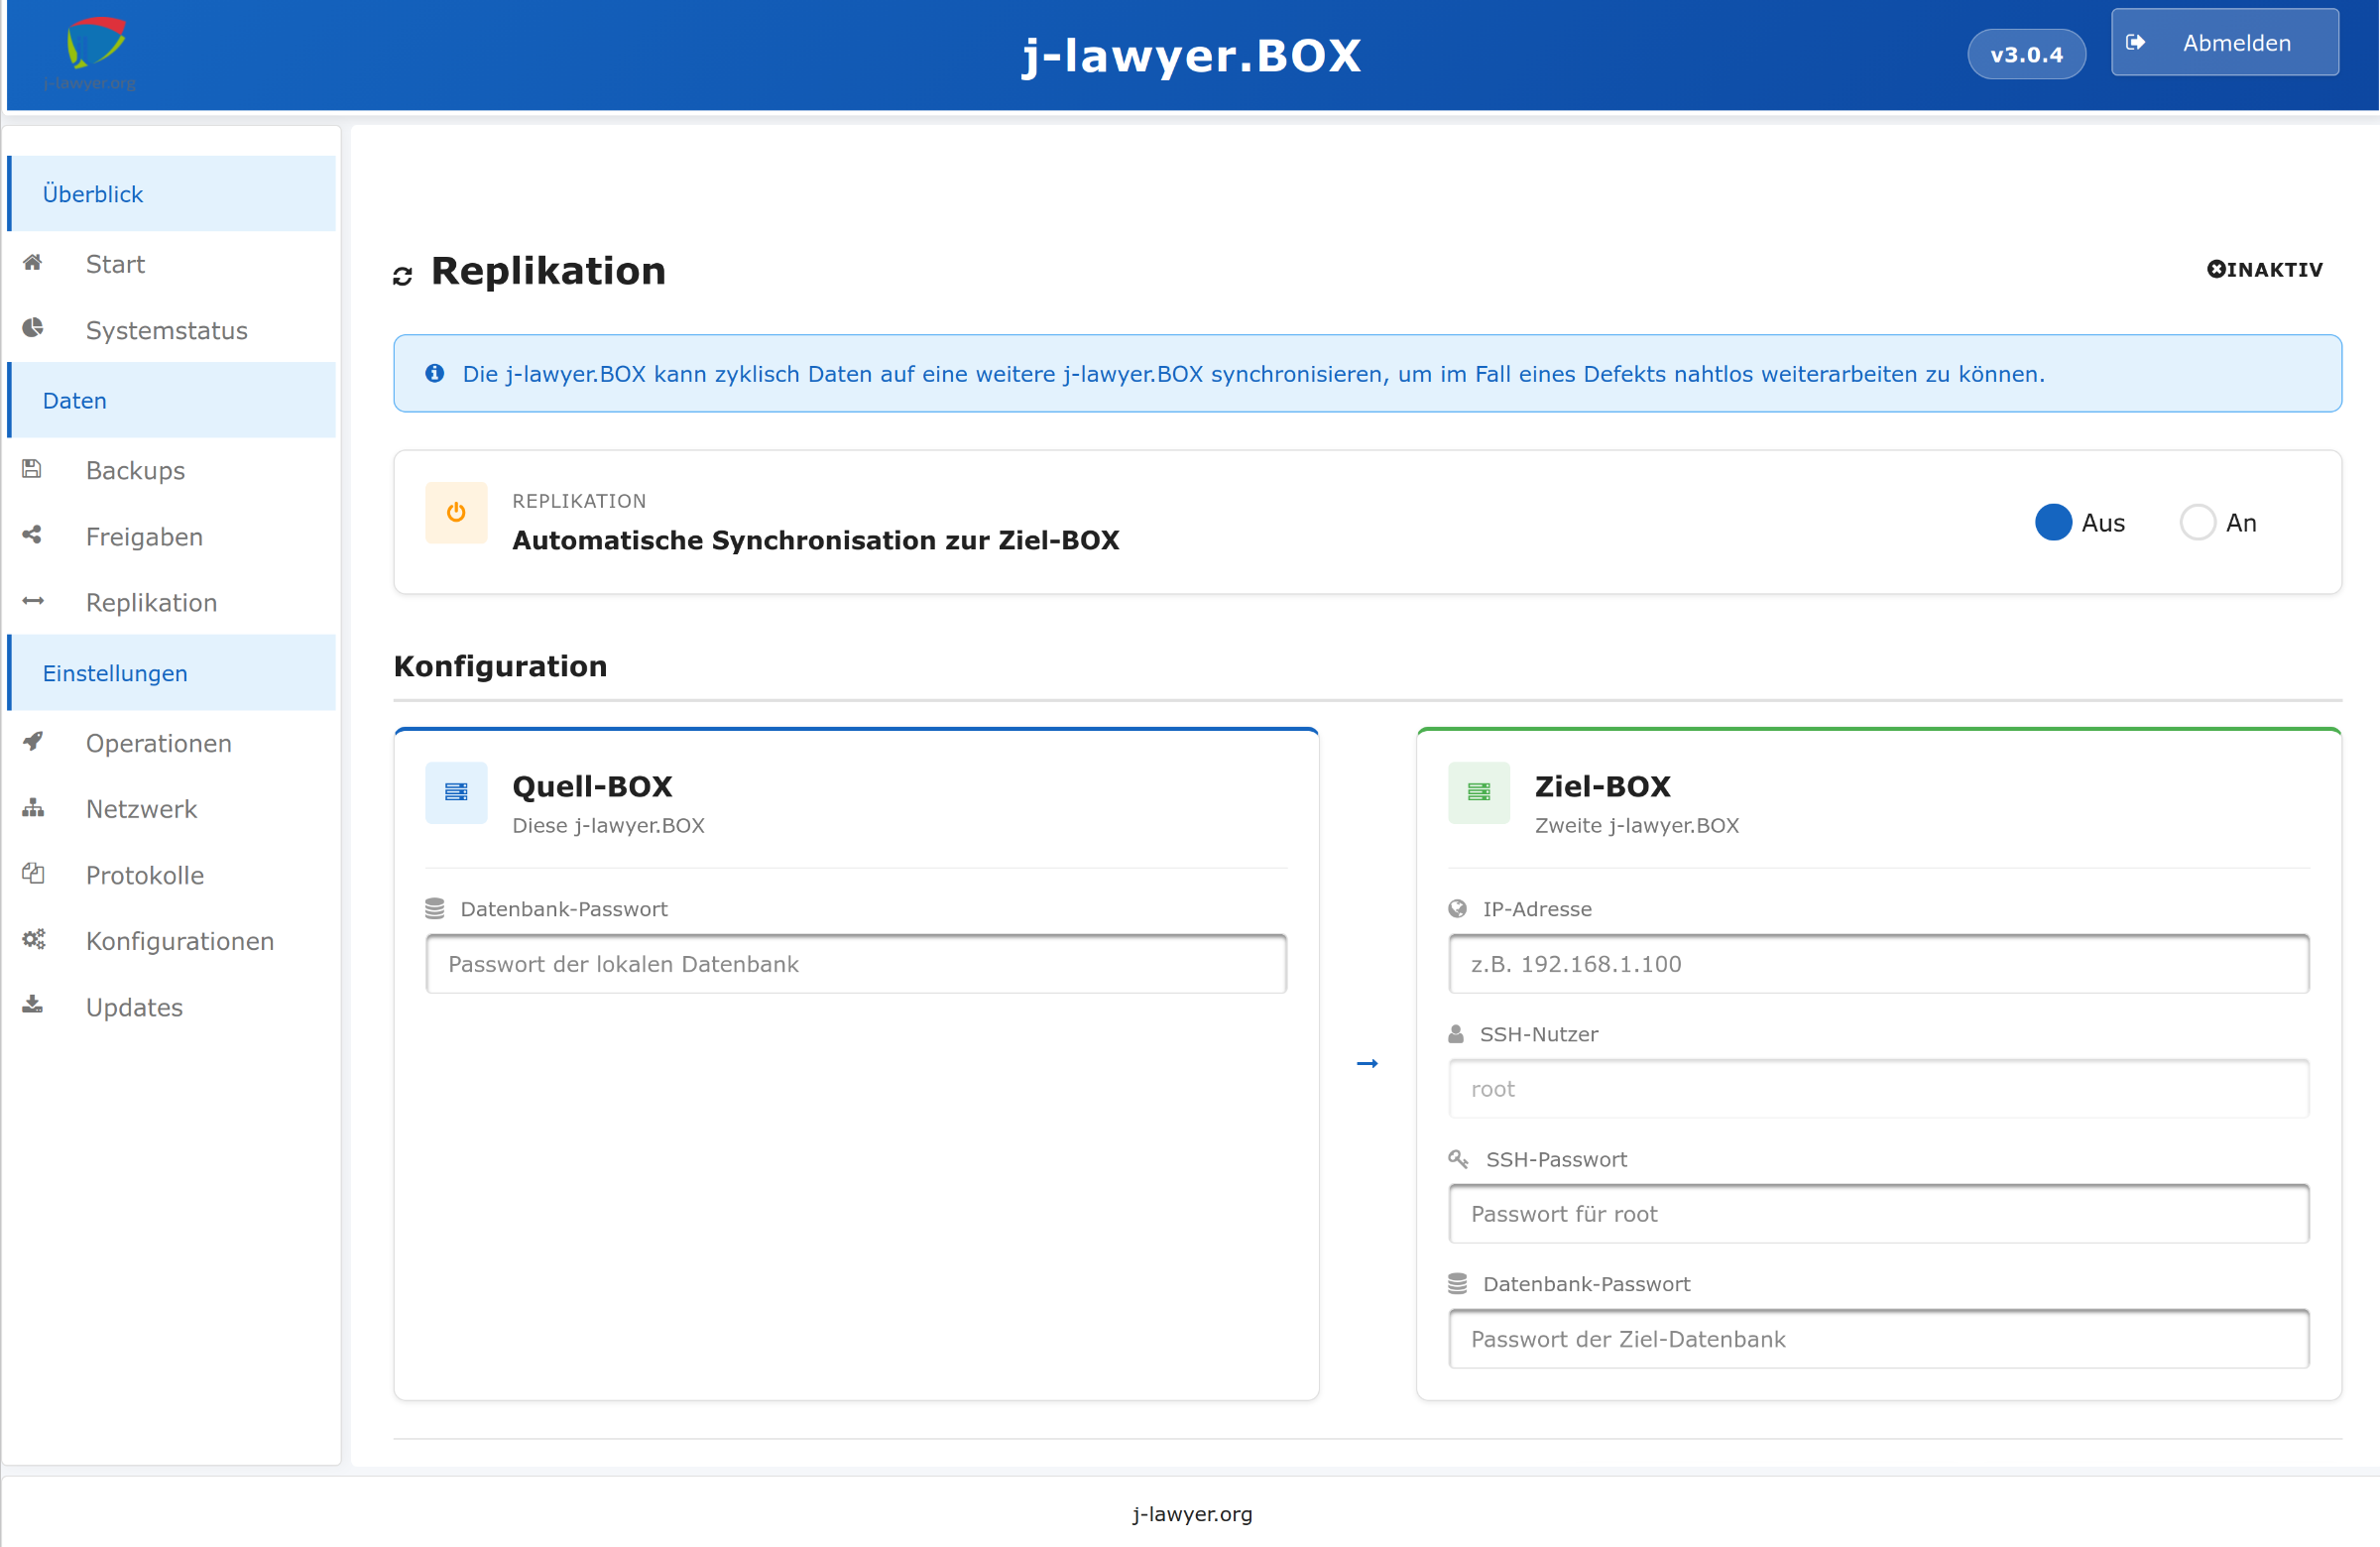
Task: Click the home icon next to Start
Action: tap(33, 263)
